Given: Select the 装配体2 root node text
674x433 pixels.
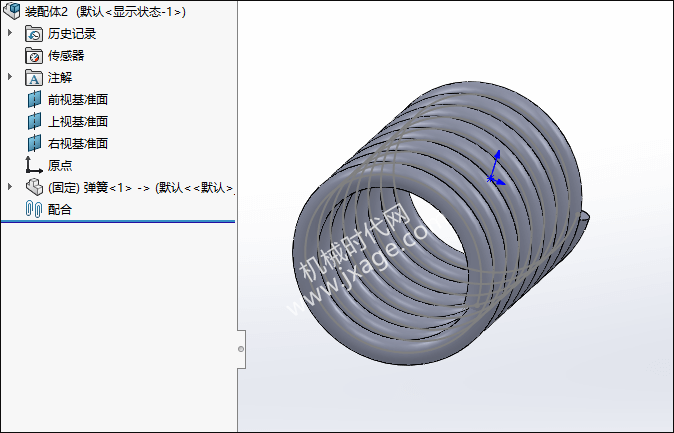Looking at the screenshot, I should [x=105, y=12].
